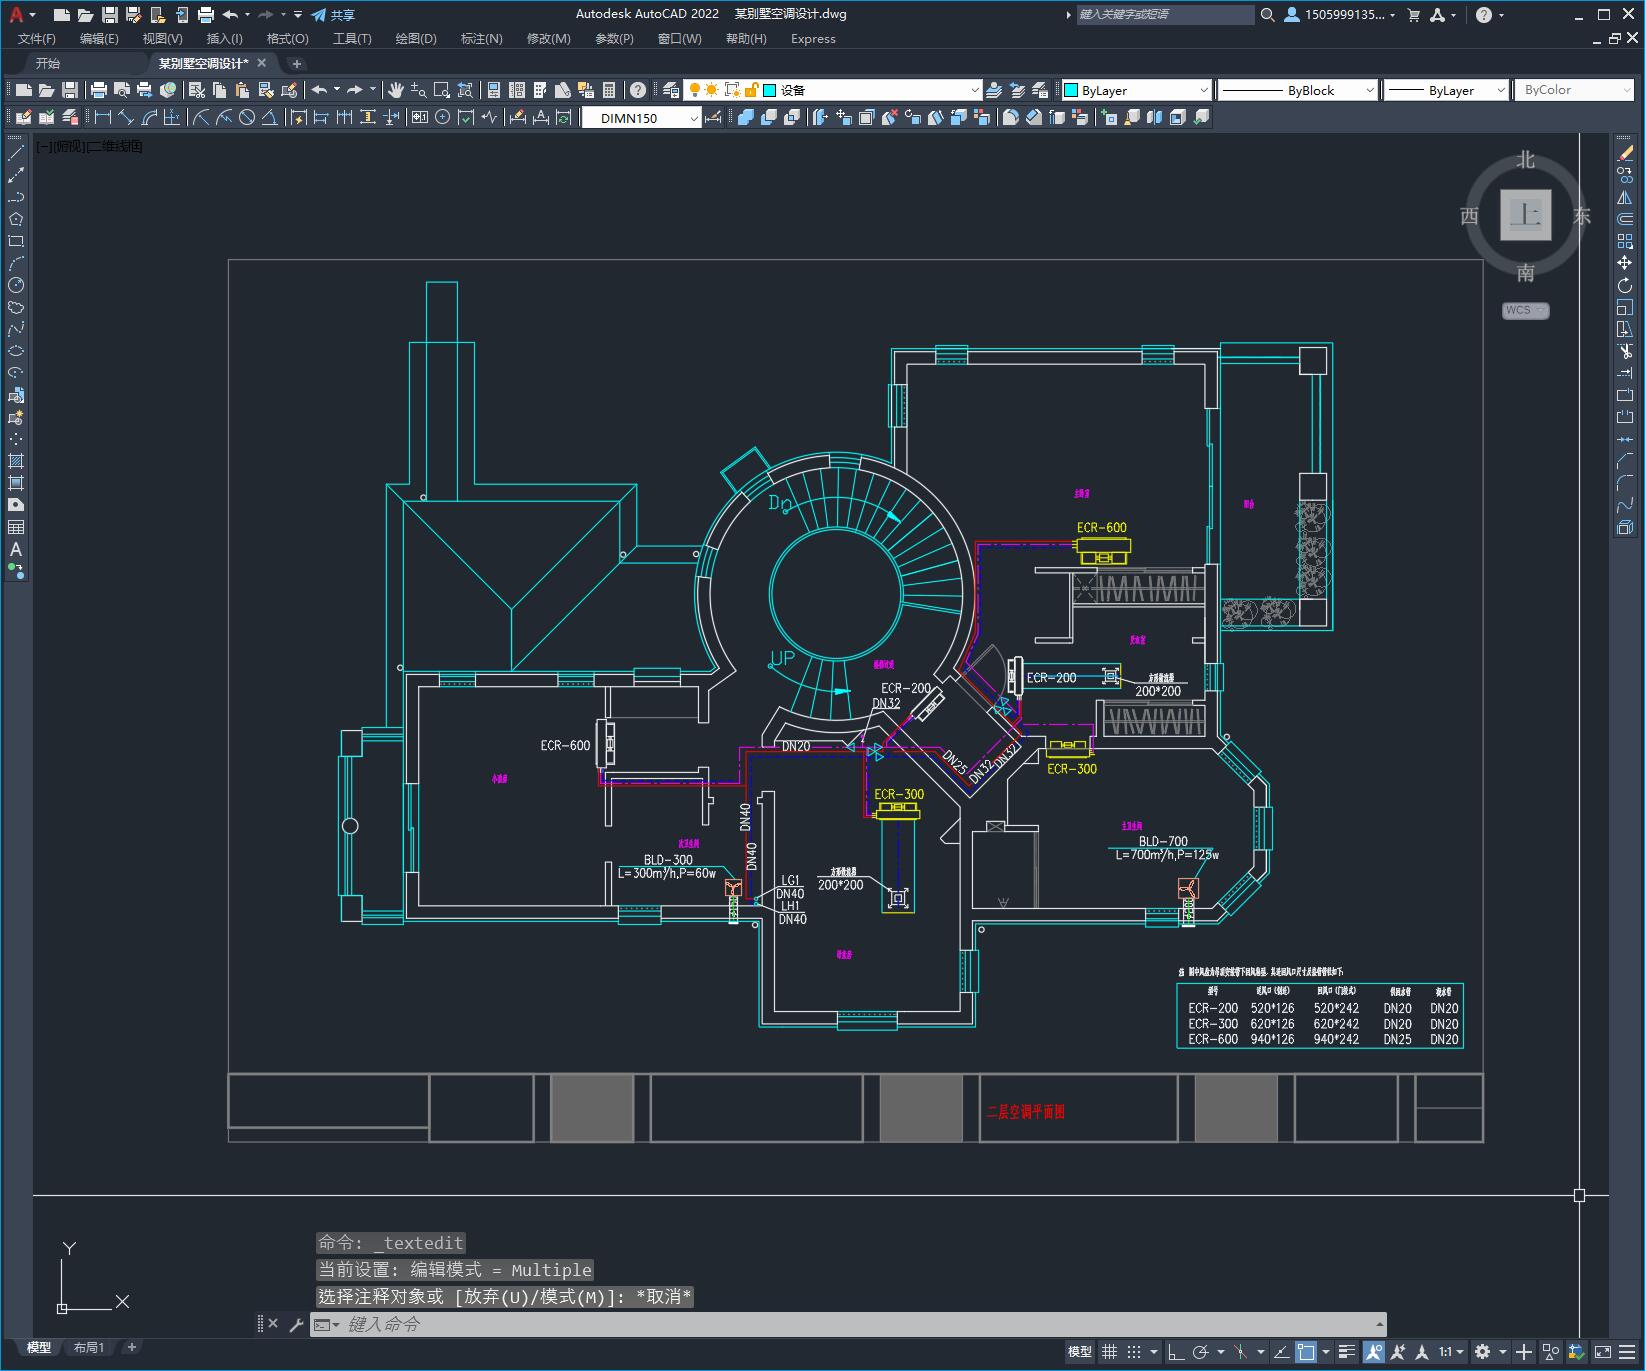Open the ByLayer color dropdown

pos(1136,90)
